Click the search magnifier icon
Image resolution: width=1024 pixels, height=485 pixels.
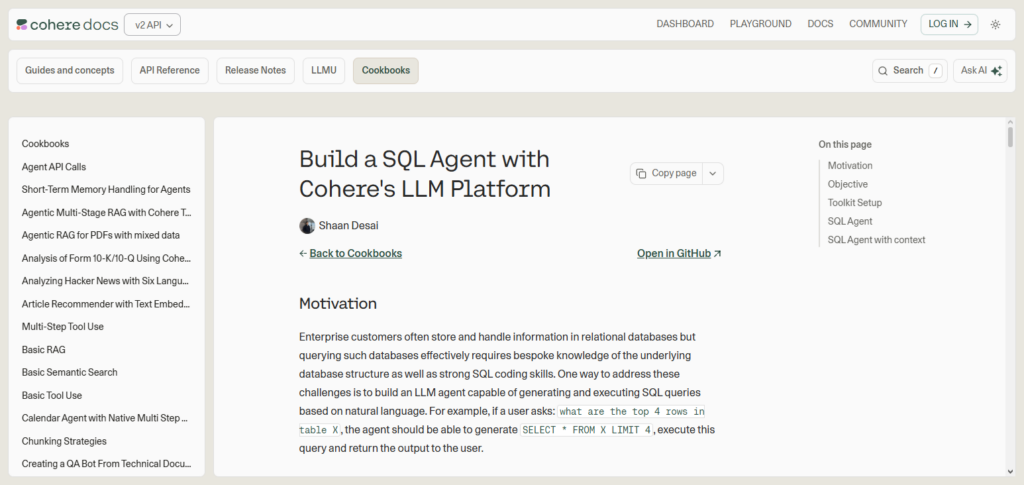coord(882,70)
